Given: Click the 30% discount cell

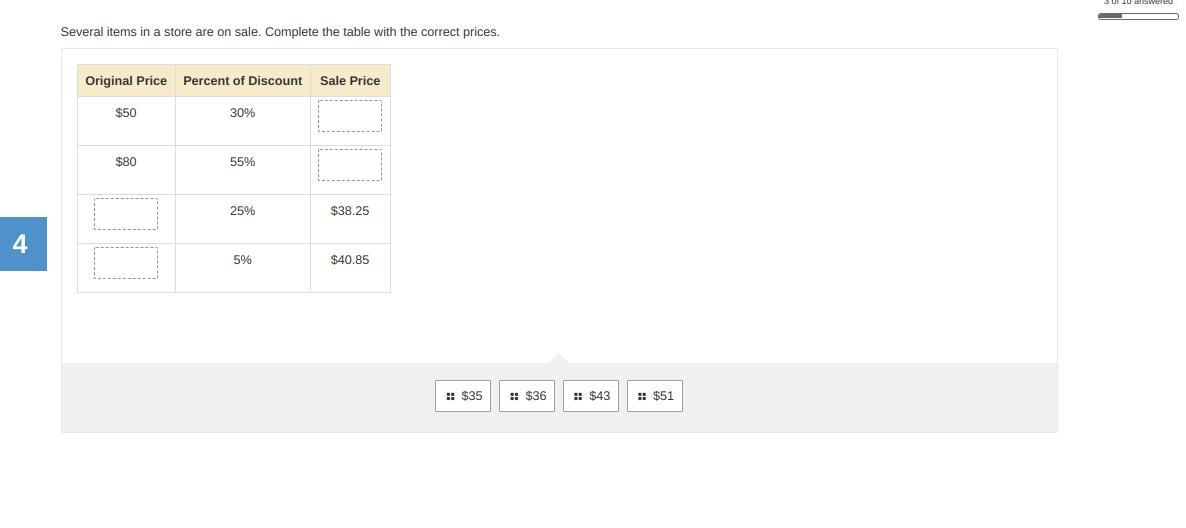Looking at the screenshot, I should pyautogui.click(x=242, y=113).
